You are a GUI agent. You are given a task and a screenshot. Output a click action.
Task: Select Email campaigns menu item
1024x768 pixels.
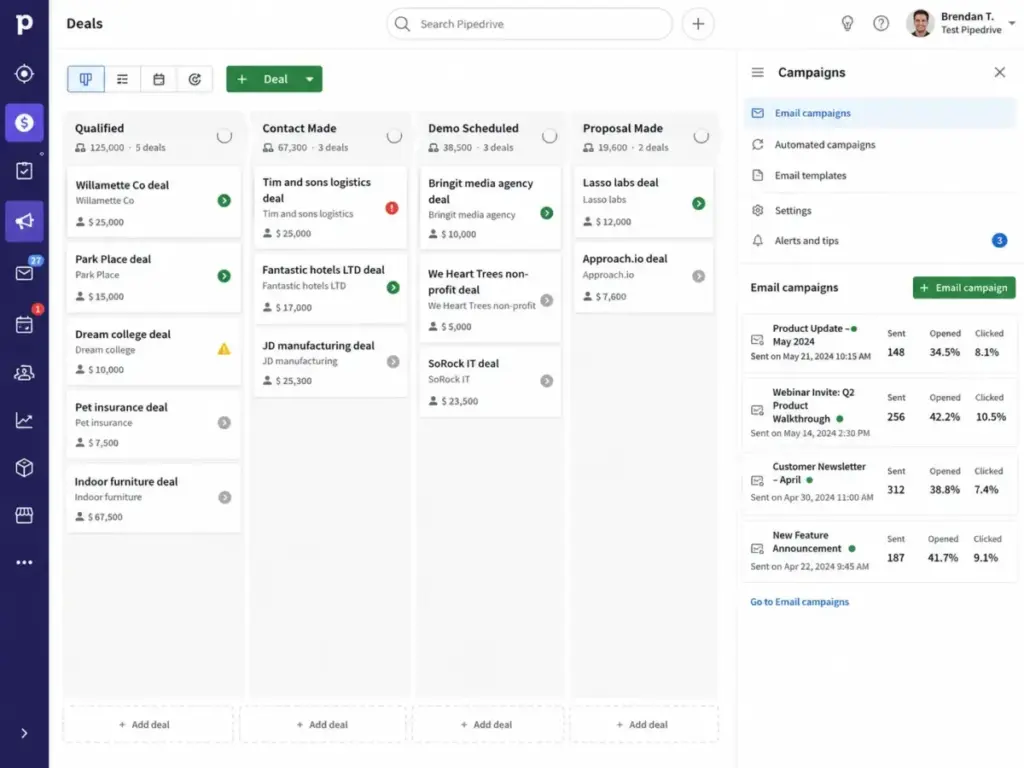tap(880, 113)
